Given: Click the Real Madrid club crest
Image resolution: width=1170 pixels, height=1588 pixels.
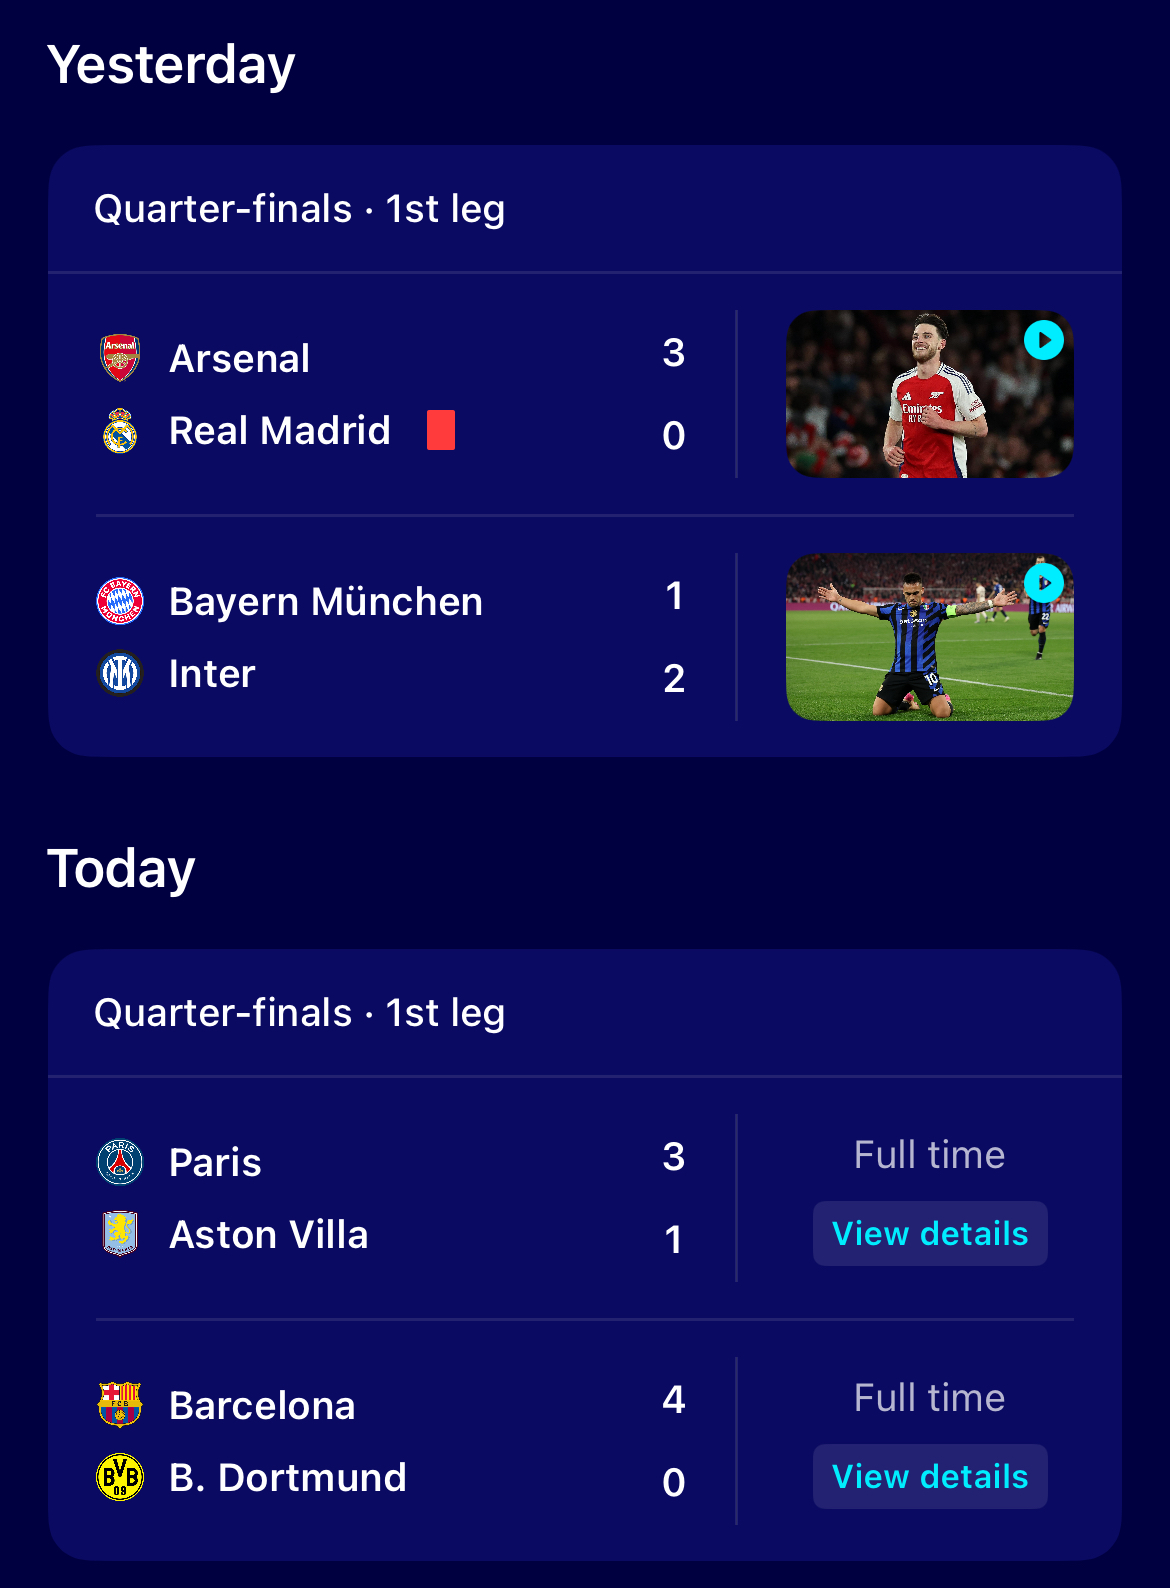Looking at the screenshot, I should tap(120, 430).
